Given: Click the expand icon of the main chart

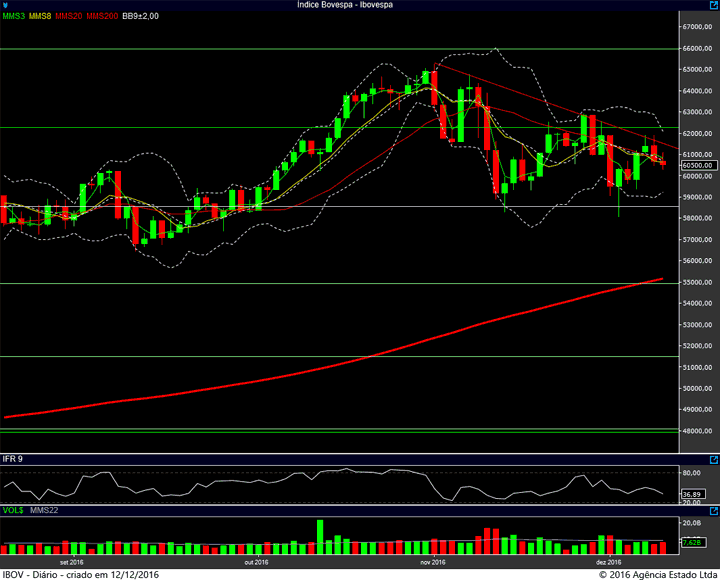Looking at the screenshot, I should click(x=714, y=5).
